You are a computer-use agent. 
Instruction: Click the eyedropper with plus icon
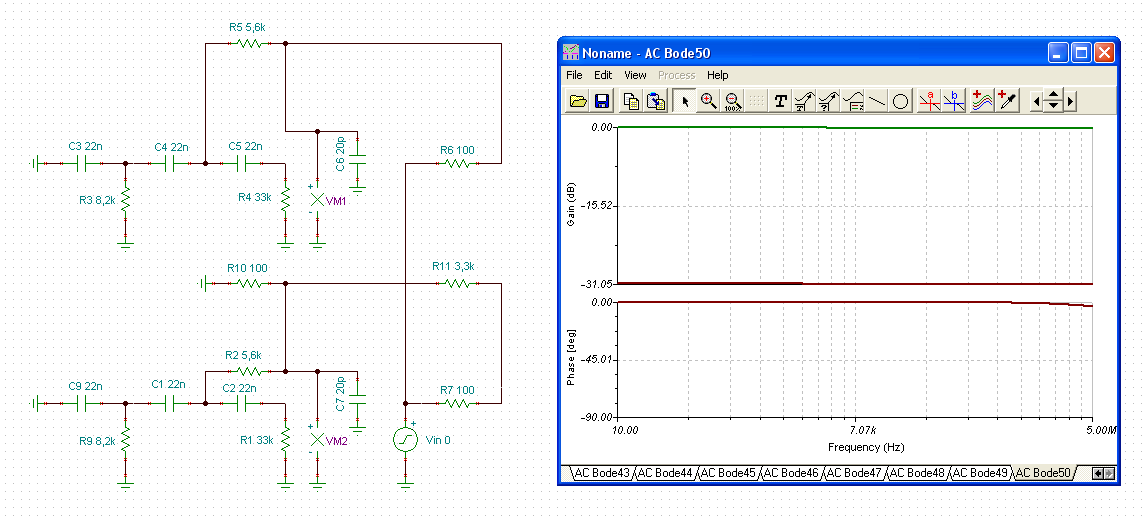coord(1007,102)
